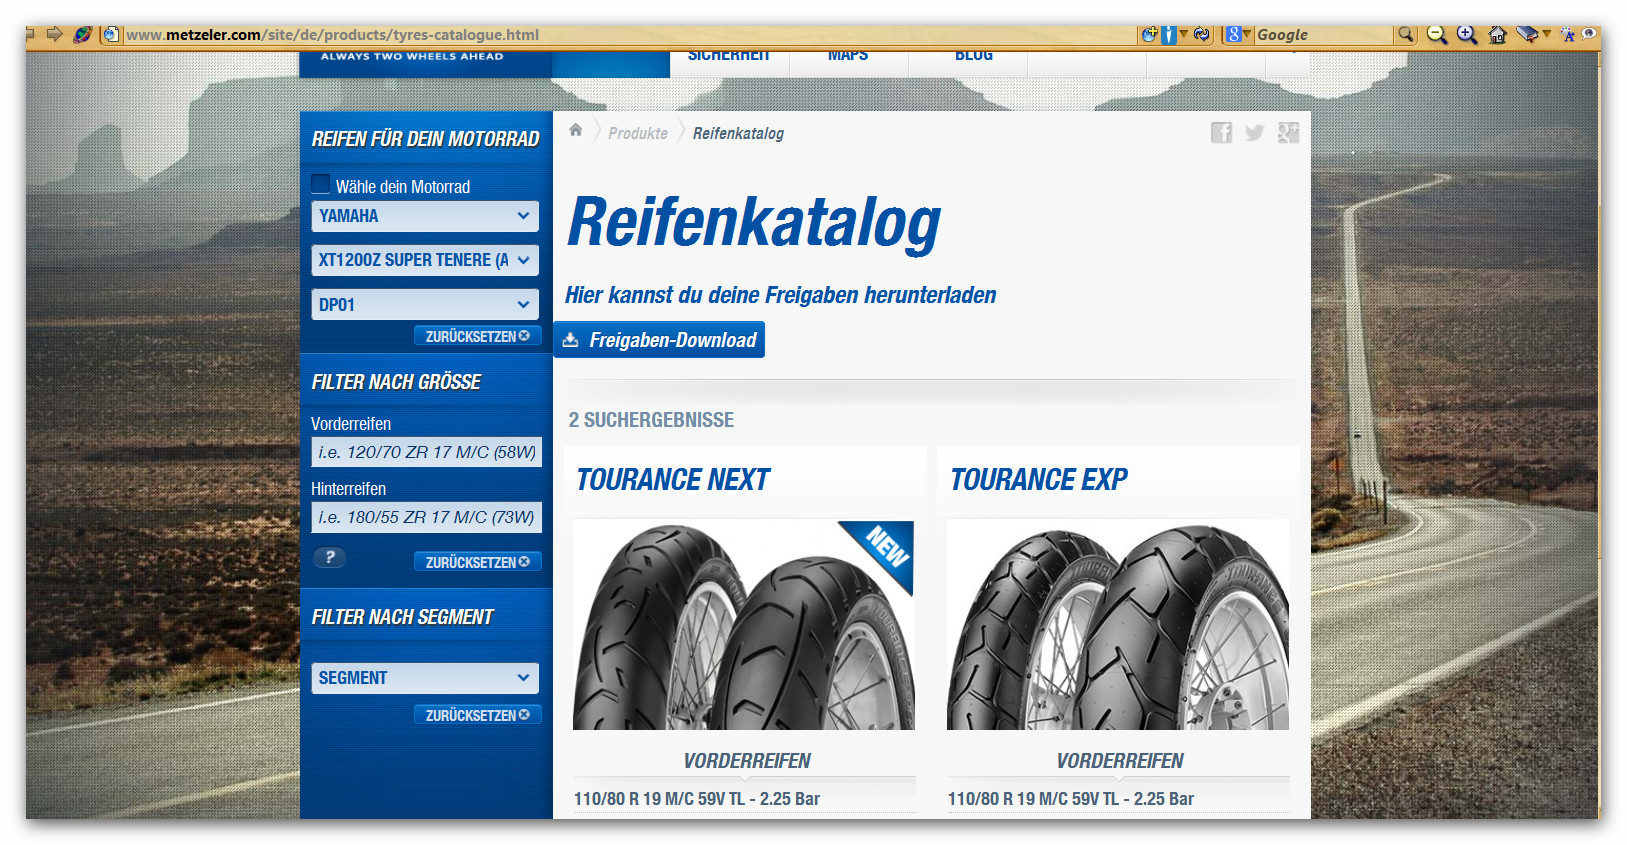
Task: Toggle the 'Wähle dein Motorrad' checkbox
Action: click(321, 185)
